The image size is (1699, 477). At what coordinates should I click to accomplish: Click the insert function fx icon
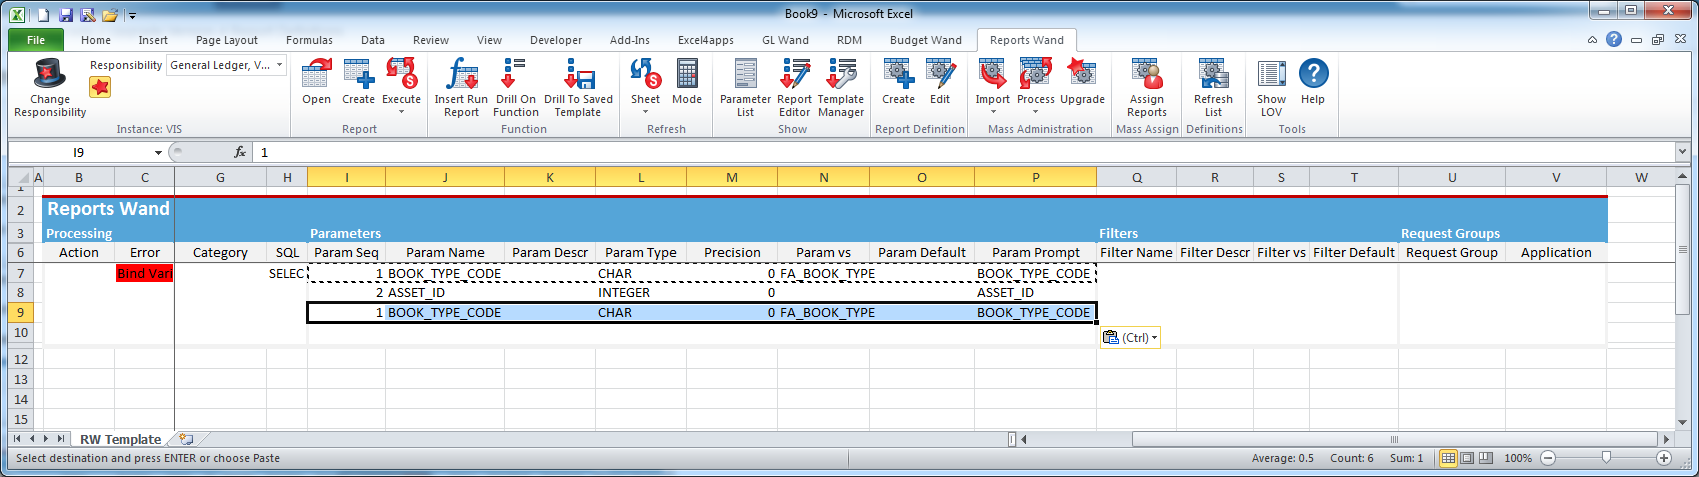tap(240, 152)
